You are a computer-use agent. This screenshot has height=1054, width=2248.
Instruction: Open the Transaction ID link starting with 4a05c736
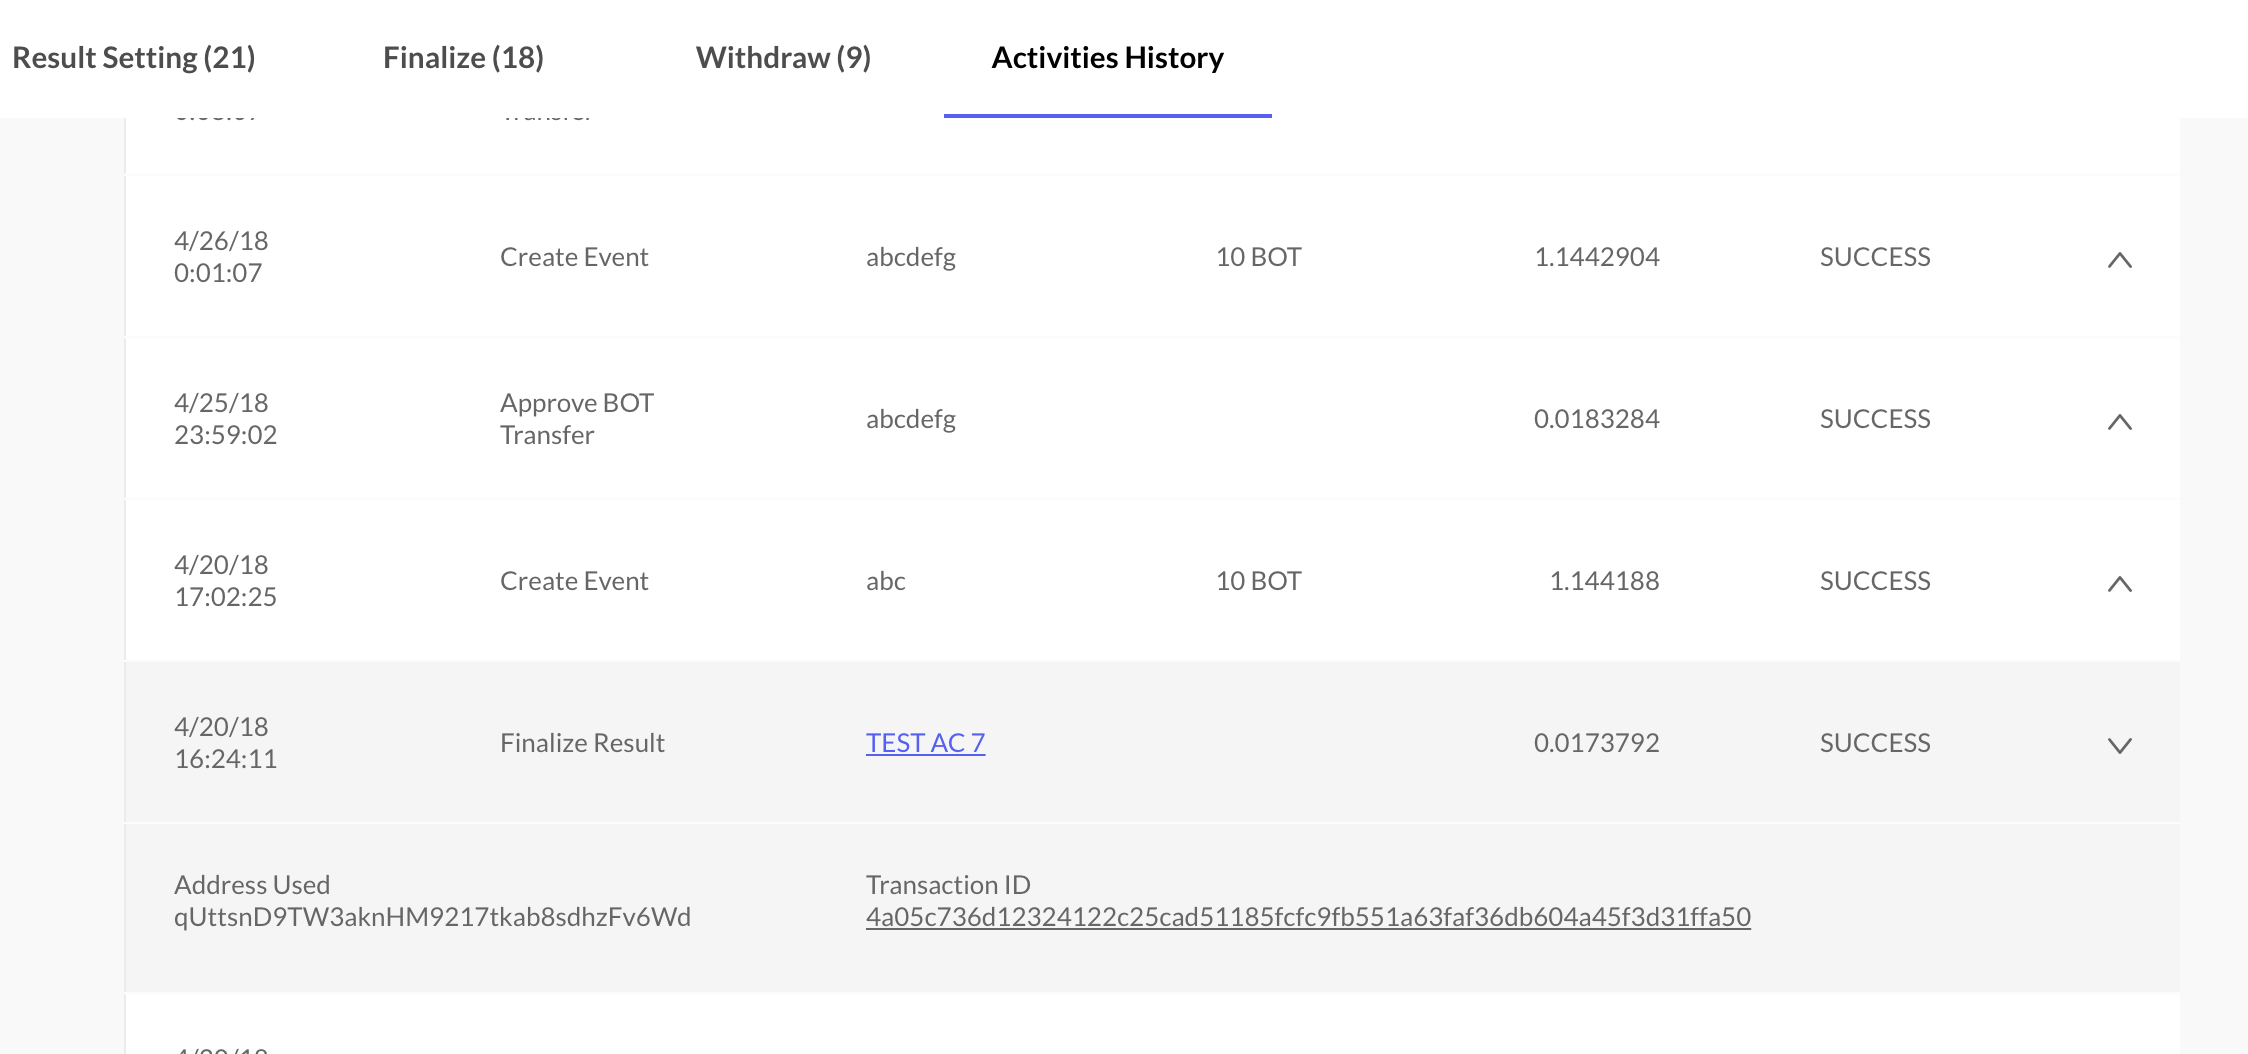(1309, 916)
